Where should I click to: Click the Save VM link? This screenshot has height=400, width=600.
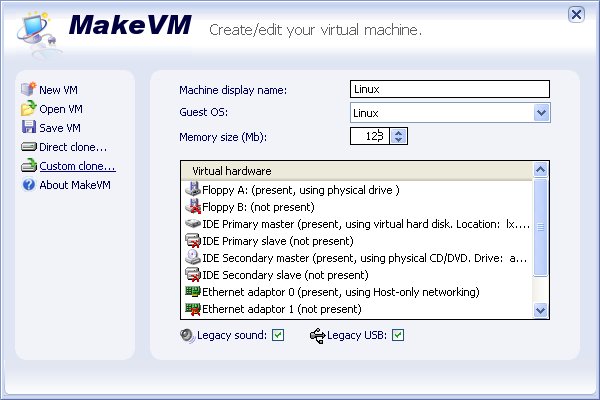click(60, 128)
